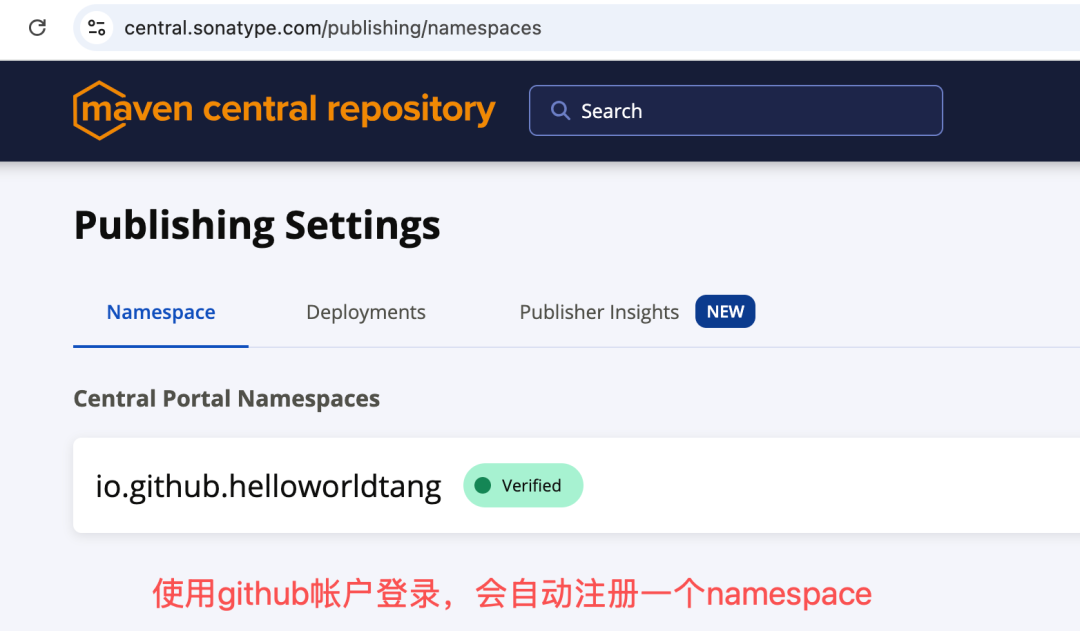Open site information icon in address bar
The height and width of the screenshot is (631, 1080).
tap(96, 28)
